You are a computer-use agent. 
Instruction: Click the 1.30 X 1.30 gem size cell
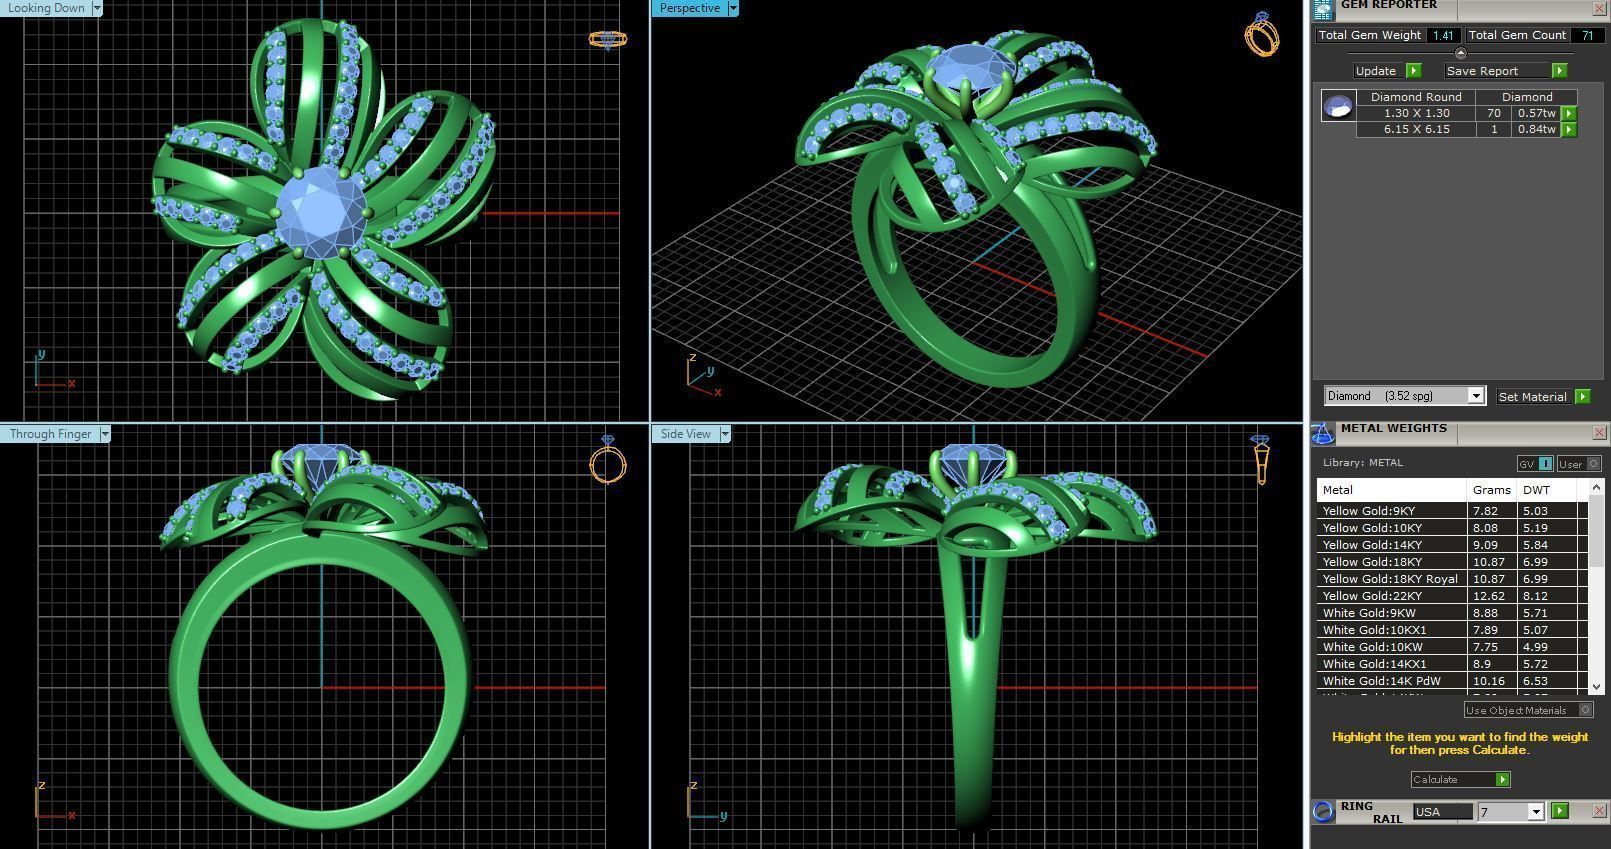[x=1416, y=114]
